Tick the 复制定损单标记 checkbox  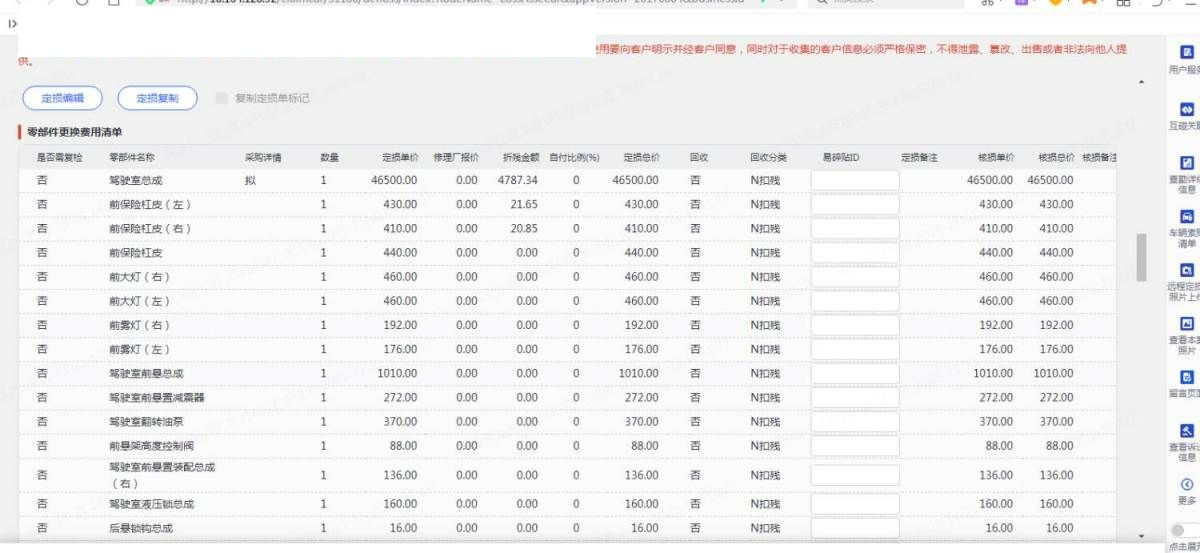222,98
